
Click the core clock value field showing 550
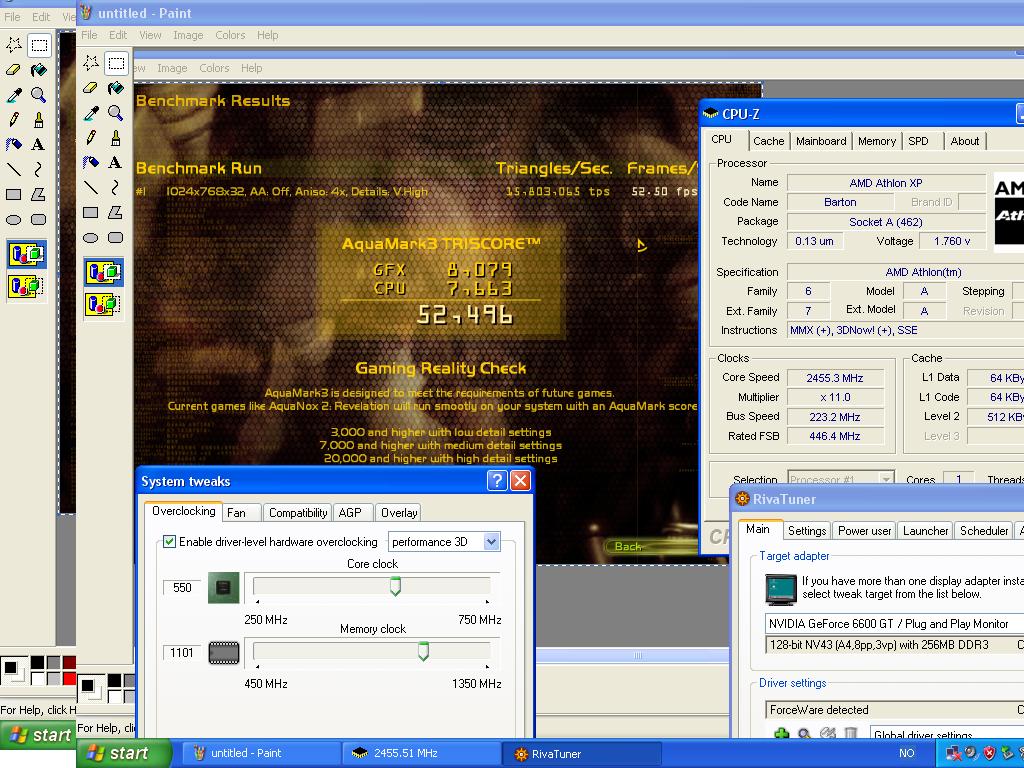(x=182, y=587)
